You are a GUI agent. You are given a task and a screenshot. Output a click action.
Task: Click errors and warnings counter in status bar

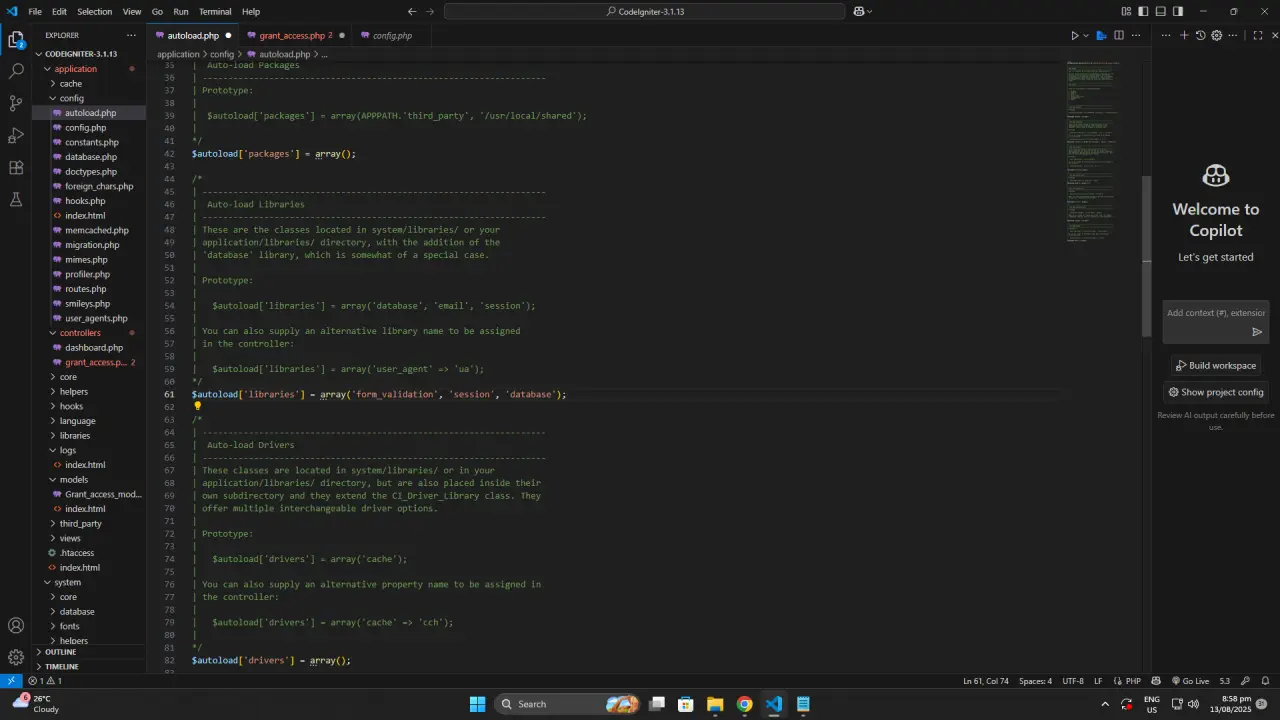coord(44,681)
